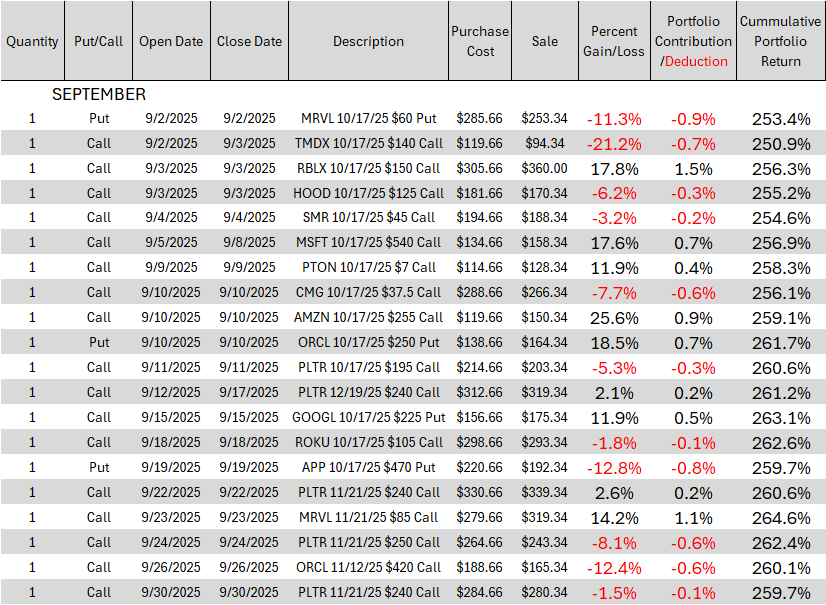
Task: Click the 9/19/2025 open date cell
Action: 171,467
